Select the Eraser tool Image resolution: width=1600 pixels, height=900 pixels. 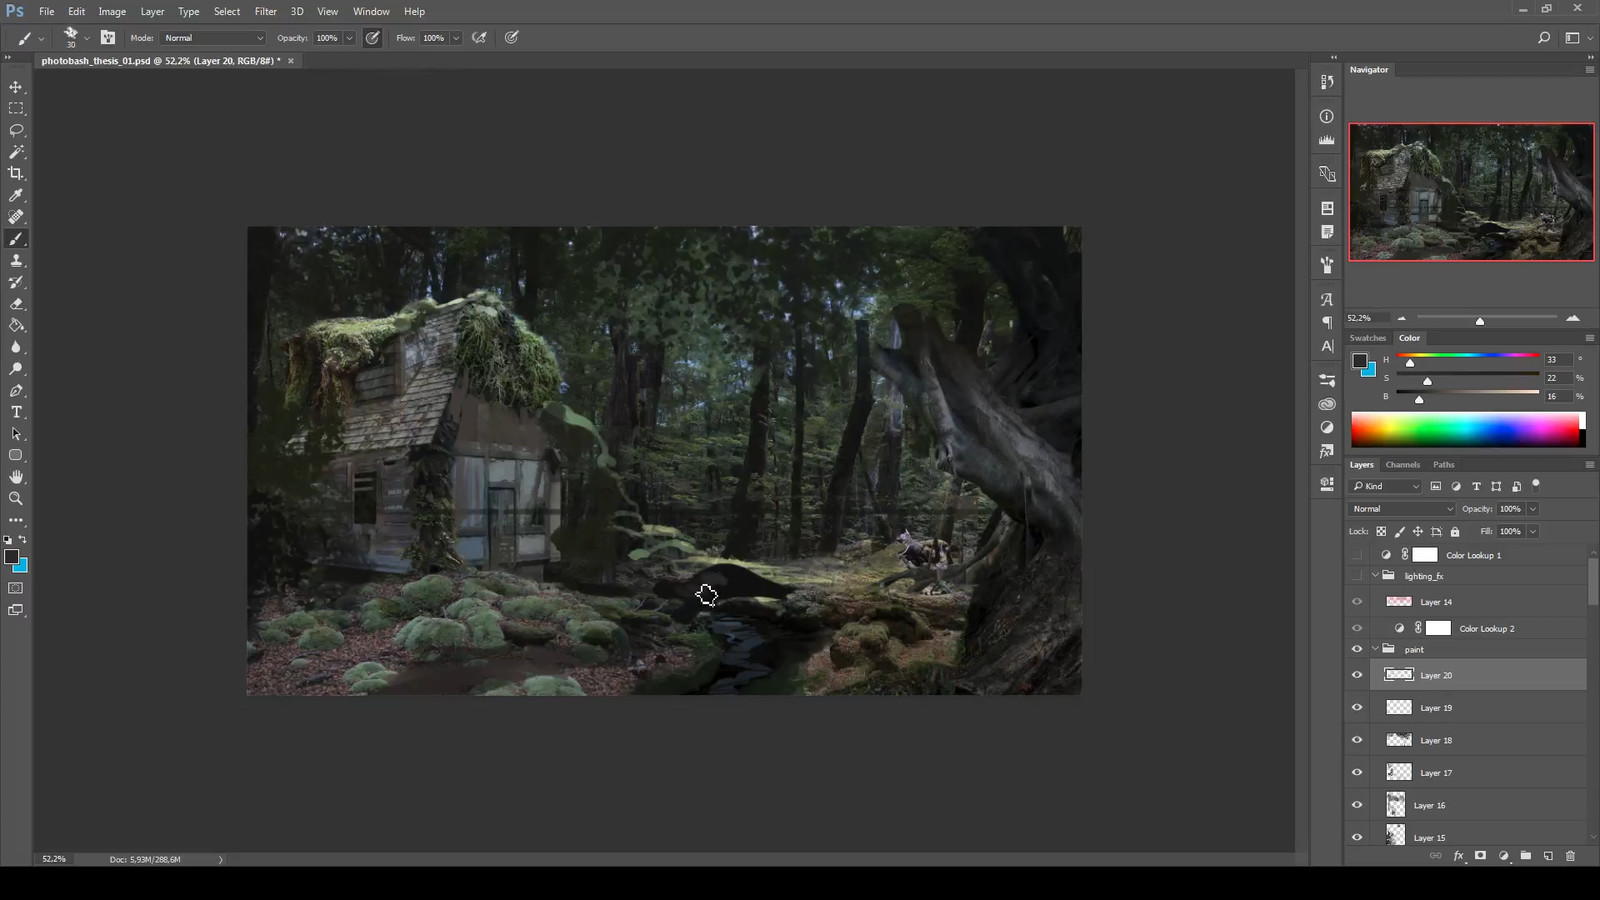[x=16, y=304]
